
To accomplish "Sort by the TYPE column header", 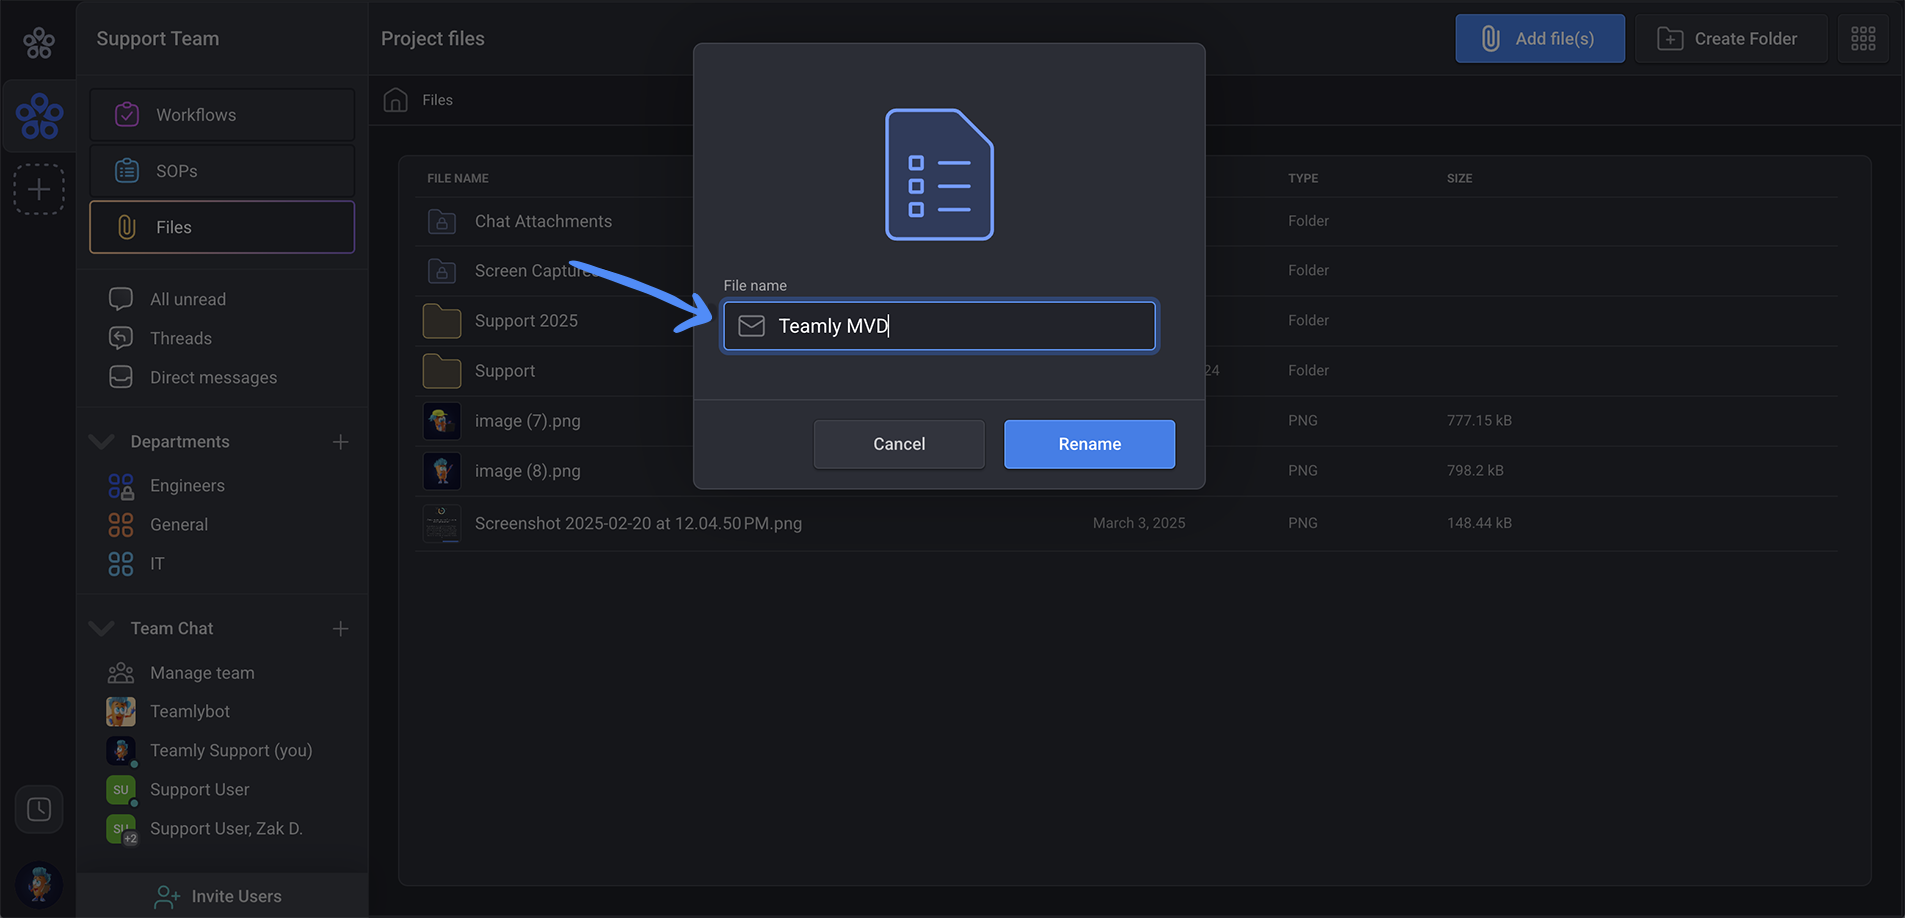I will click(1303, 178).
